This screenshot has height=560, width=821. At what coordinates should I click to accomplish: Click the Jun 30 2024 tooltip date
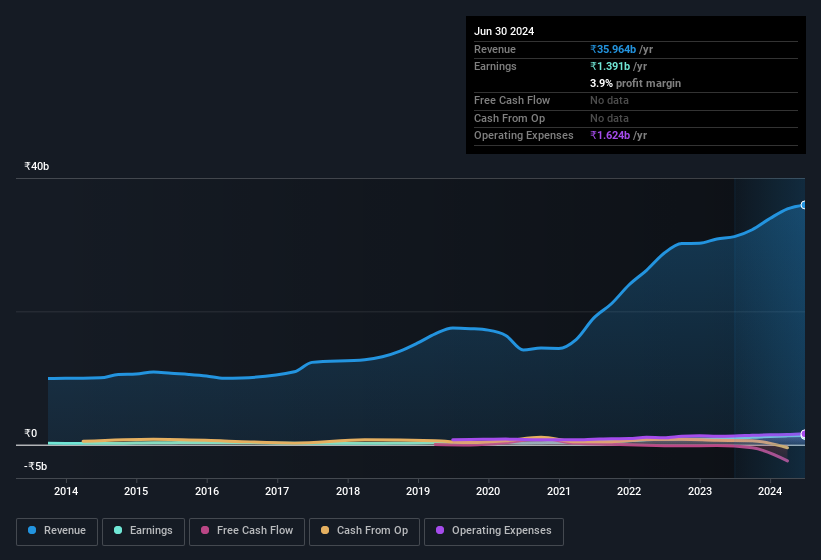tap(504, 31)
